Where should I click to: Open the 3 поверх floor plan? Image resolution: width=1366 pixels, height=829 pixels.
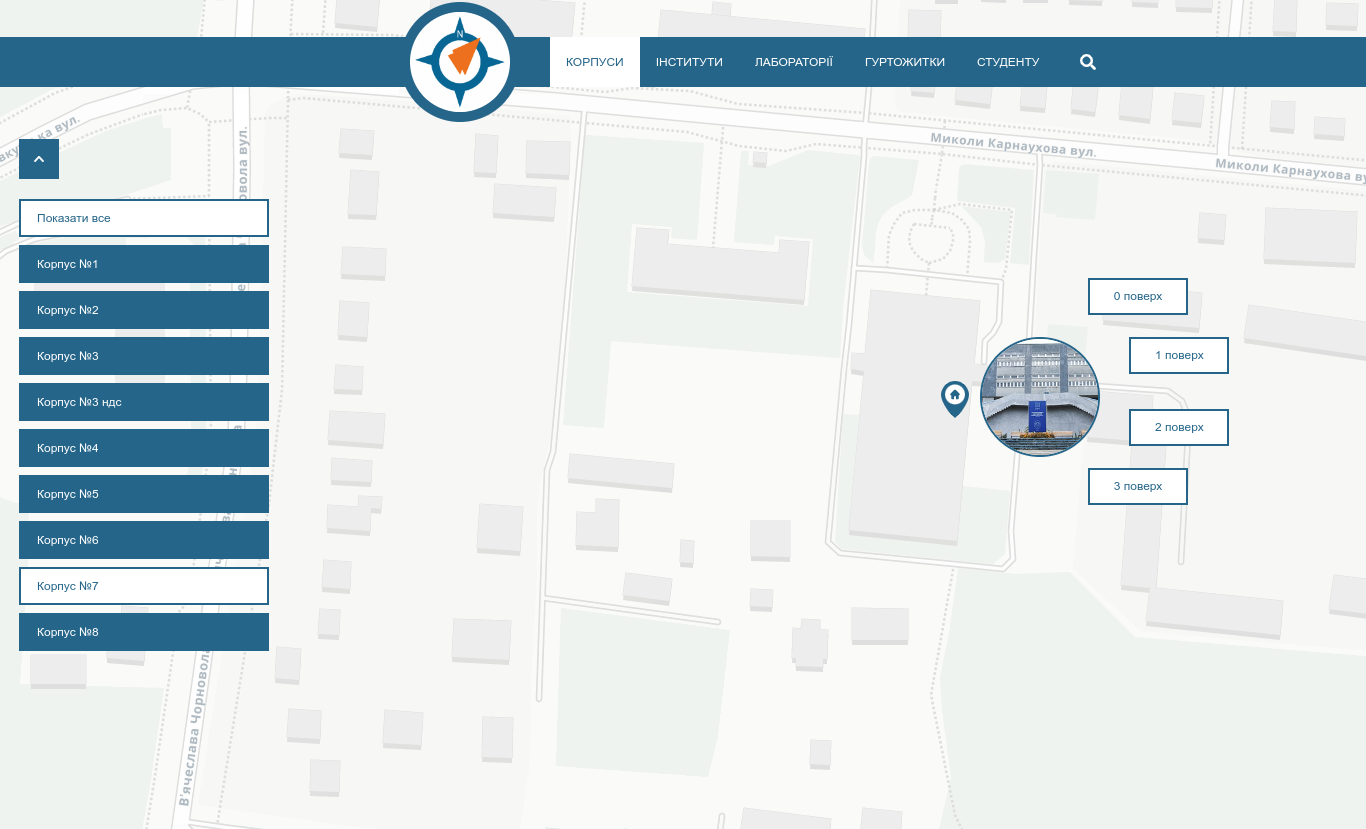click(1138, 486)
